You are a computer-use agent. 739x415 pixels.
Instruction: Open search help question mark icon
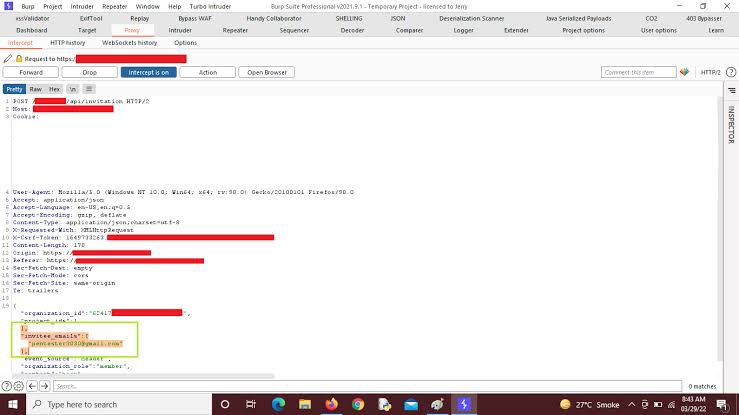tap(7, 386)
